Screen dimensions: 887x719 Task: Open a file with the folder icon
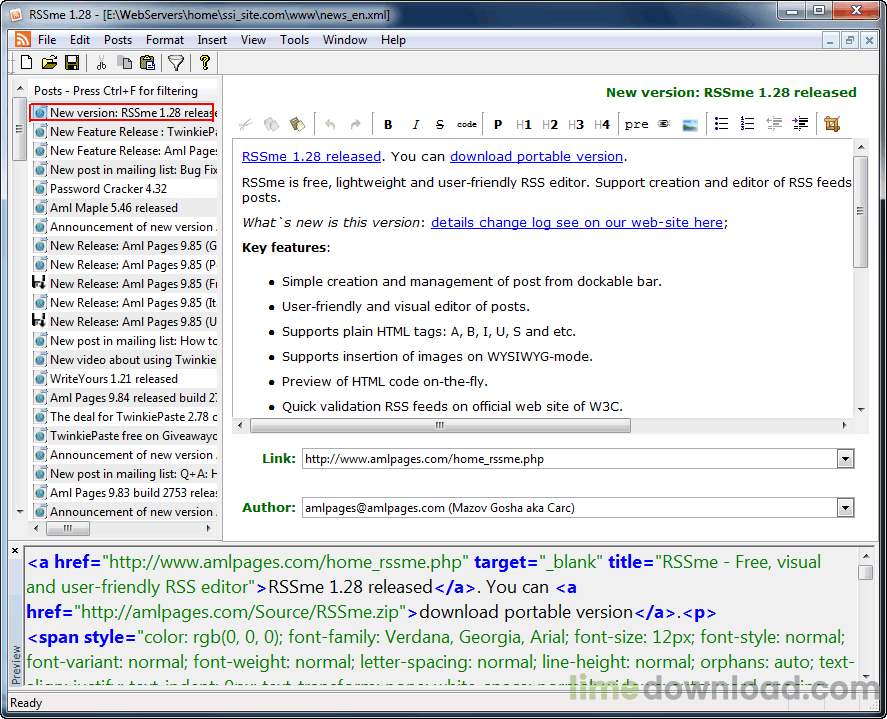pos(49,63)
